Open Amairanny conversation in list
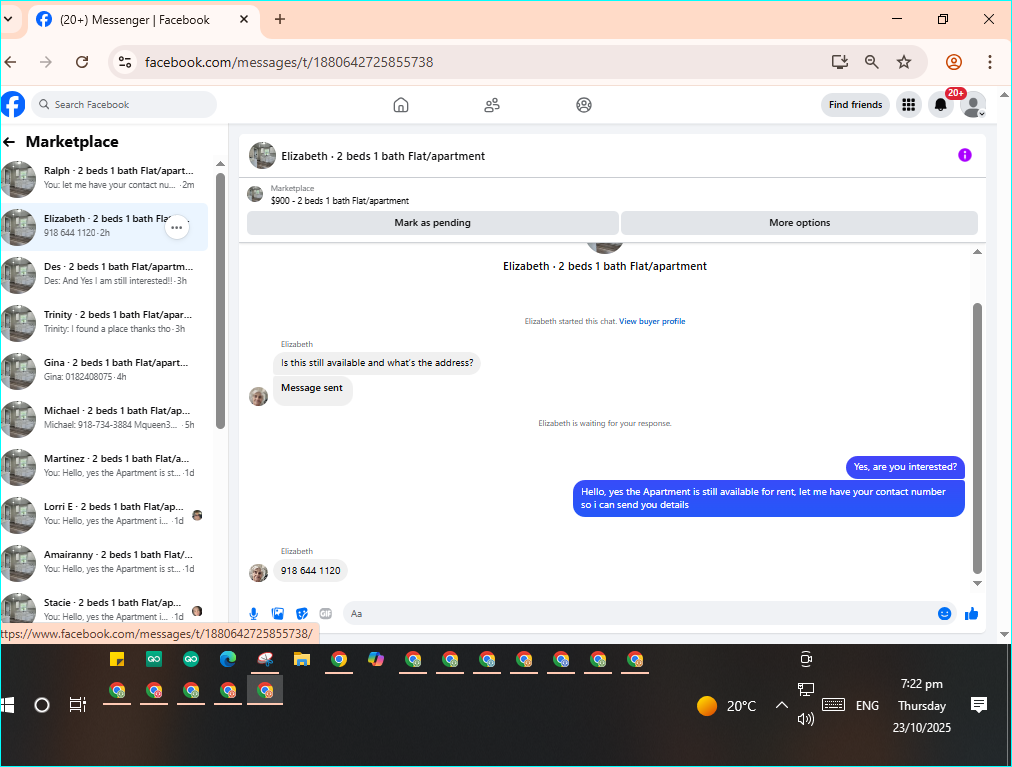This screenshot has height=767, width=1012. (x=105, y=562)
